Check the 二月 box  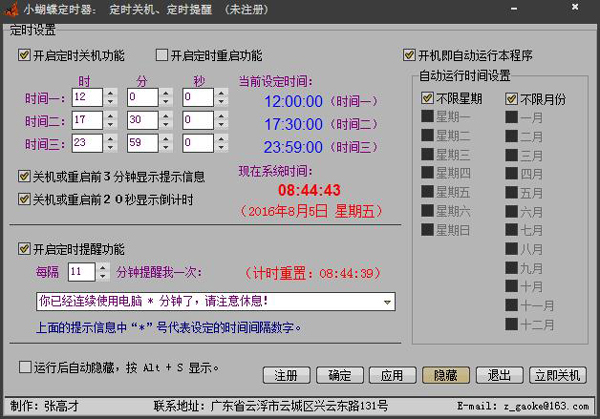[511, 136]
